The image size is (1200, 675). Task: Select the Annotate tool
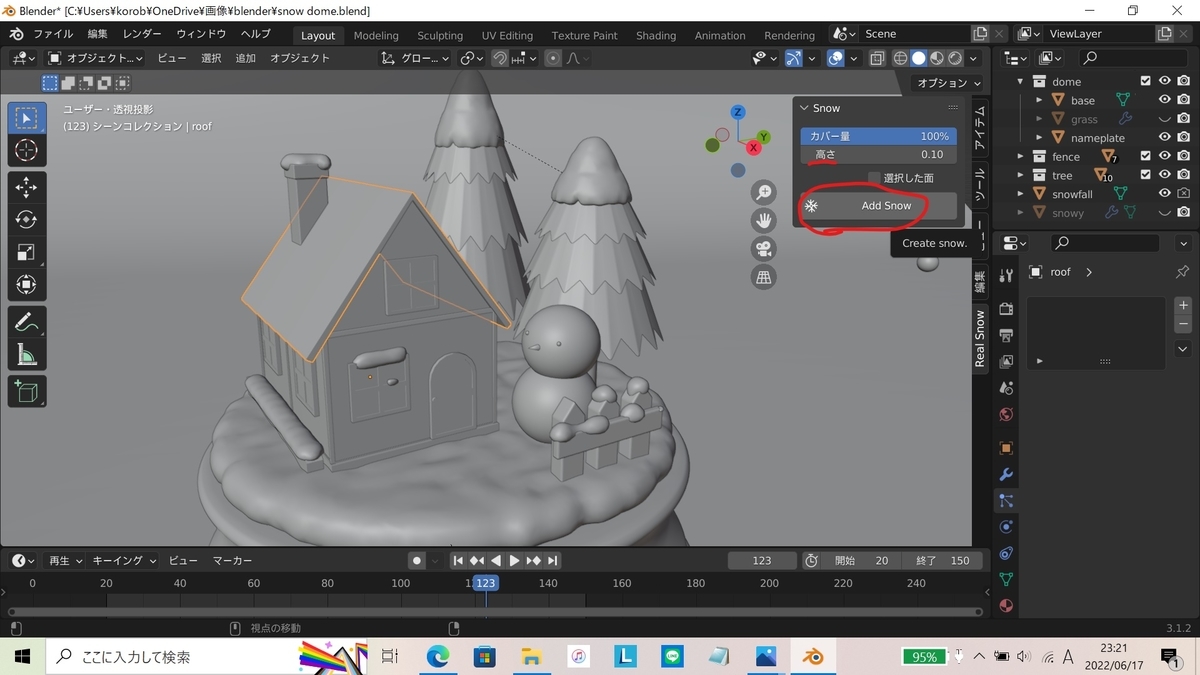(x=27, y=322)
